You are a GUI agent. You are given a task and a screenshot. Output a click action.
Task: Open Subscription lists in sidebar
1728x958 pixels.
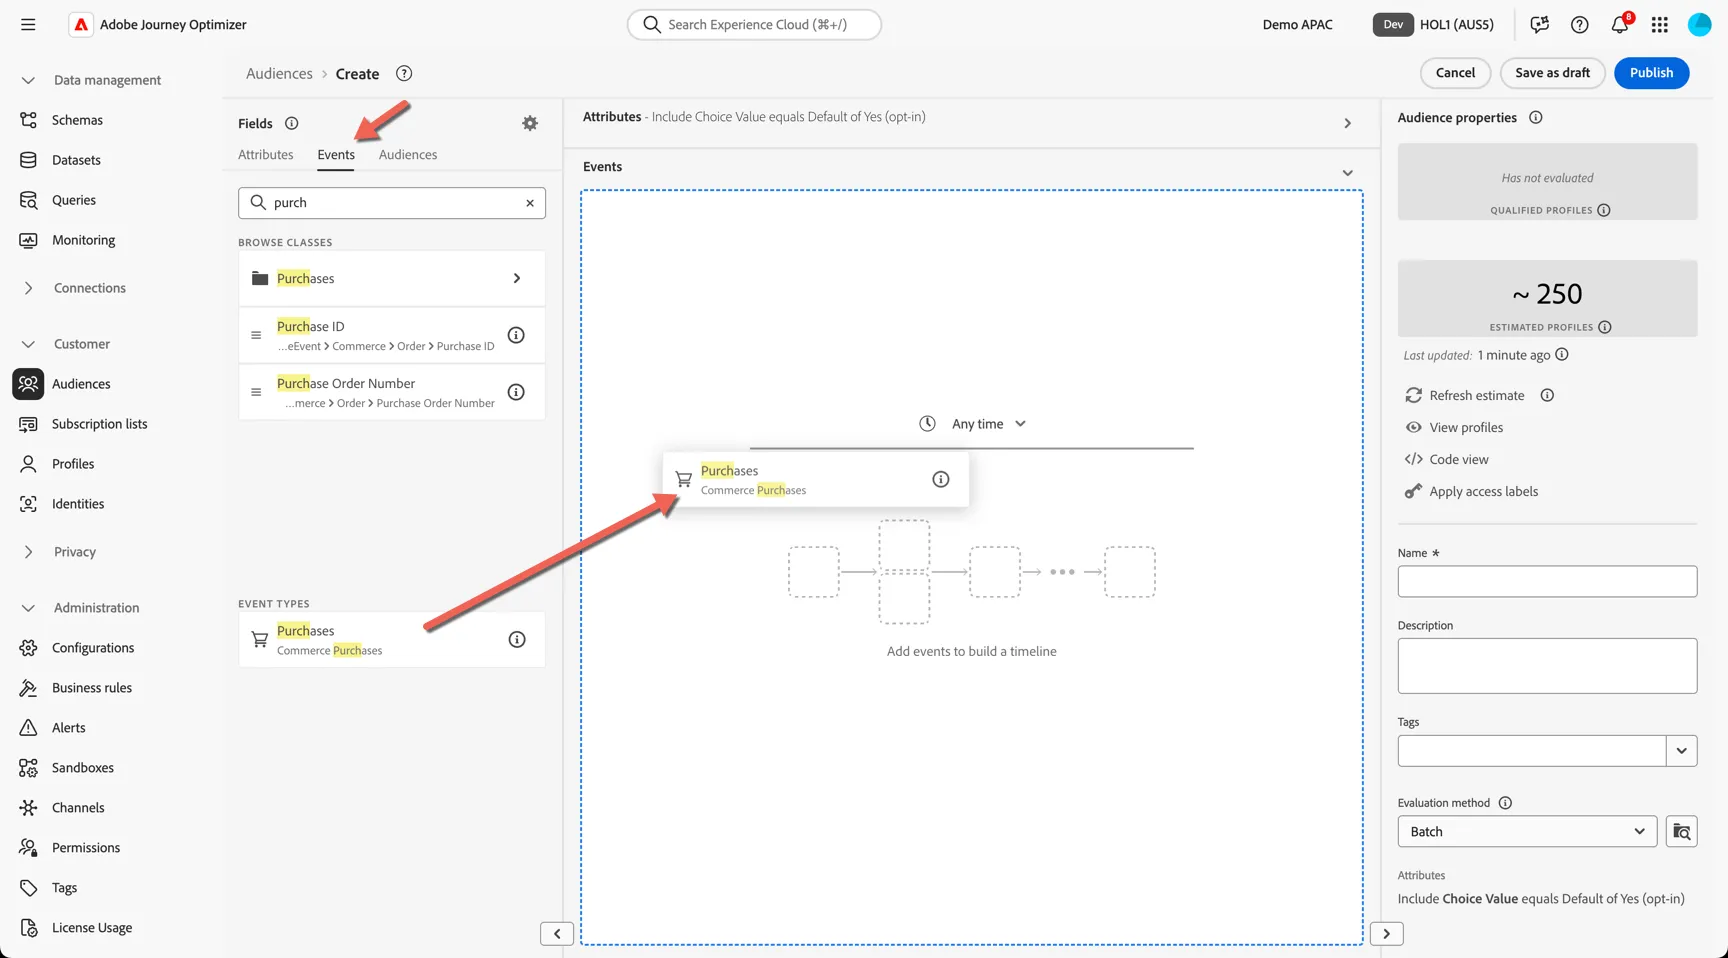(99, 424)
